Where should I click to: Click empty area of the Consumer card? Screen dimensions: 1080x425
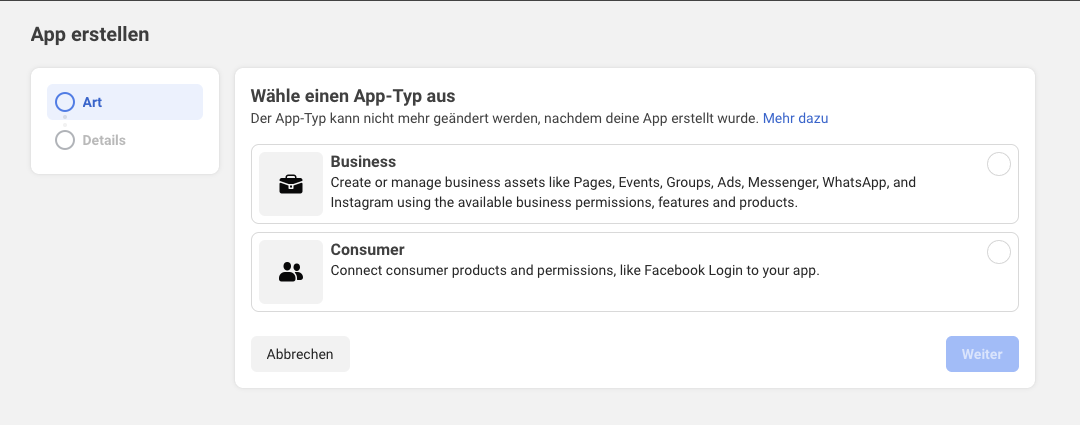(900, 290)
